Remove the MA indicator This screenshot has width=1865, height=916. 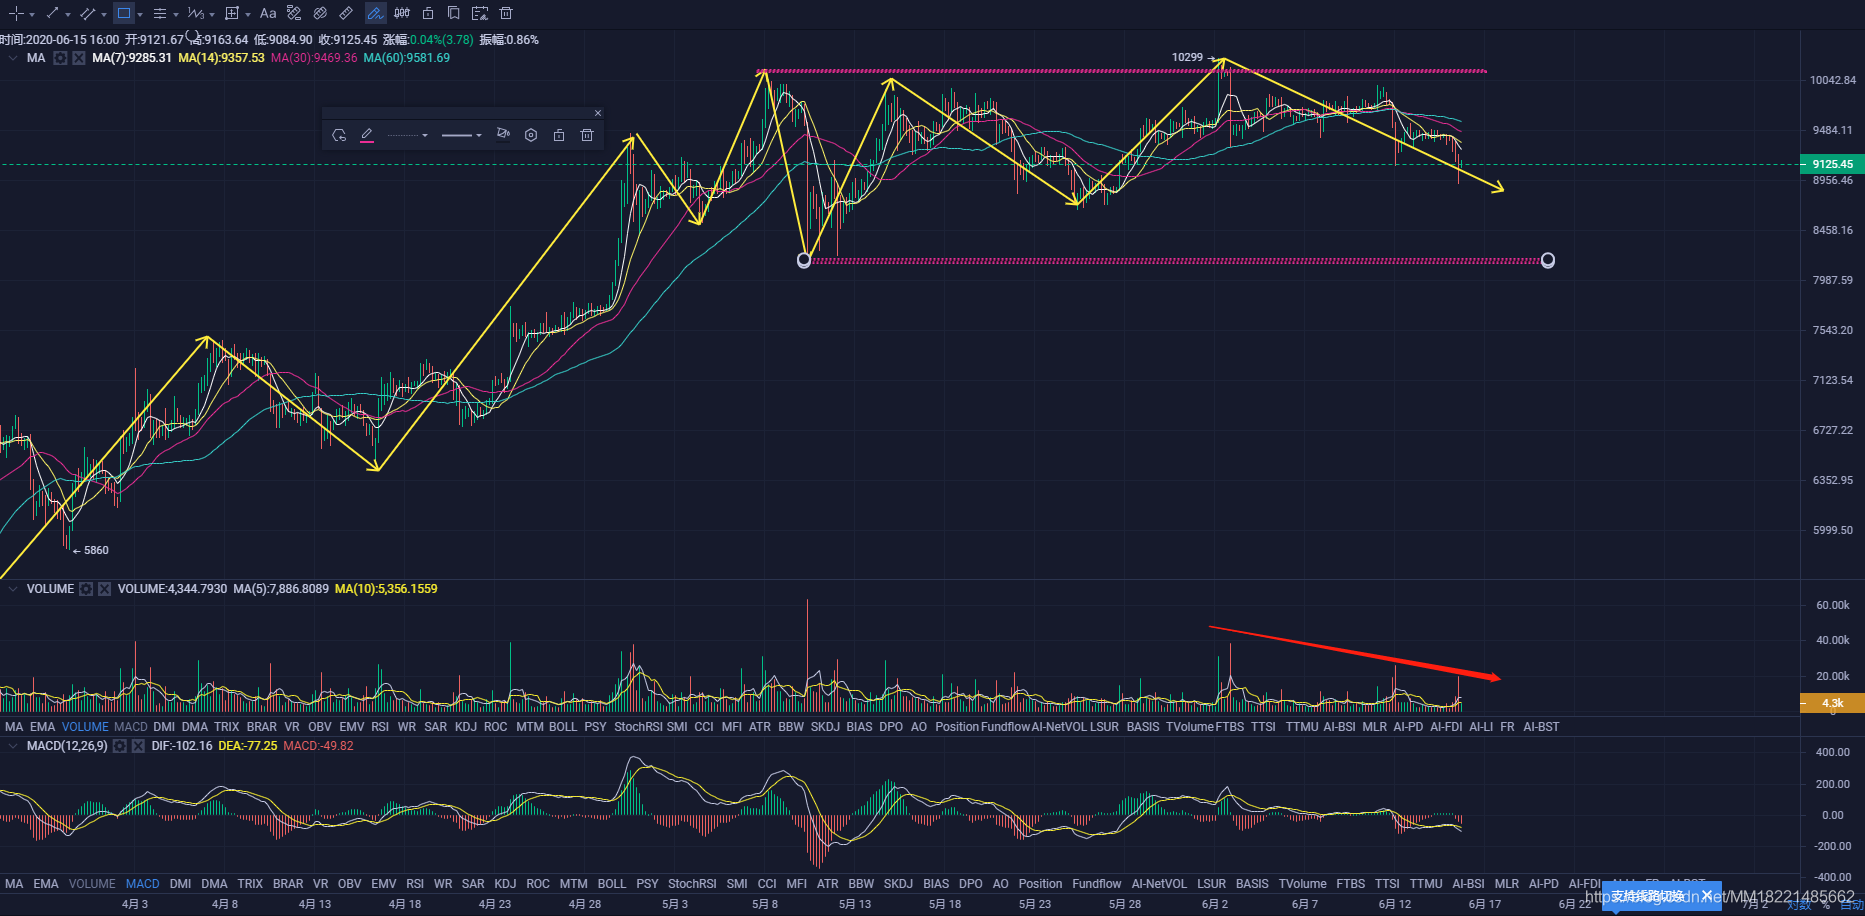[78, 58]
